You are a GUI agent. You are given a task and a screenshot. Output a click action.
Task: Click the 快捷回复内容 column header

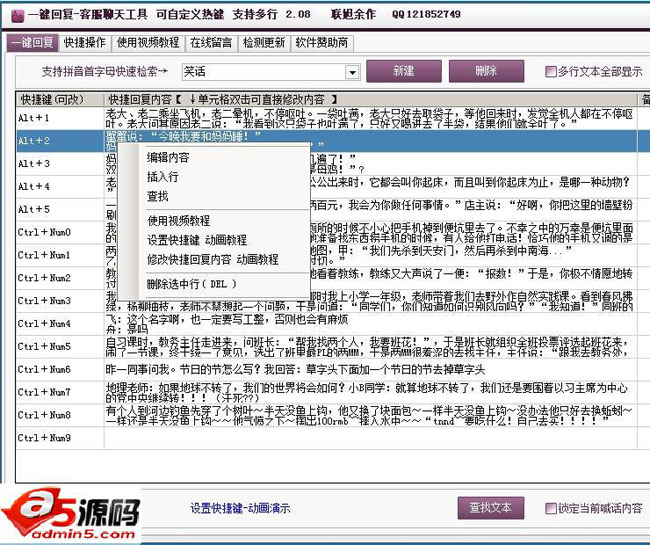pos(370,99)
